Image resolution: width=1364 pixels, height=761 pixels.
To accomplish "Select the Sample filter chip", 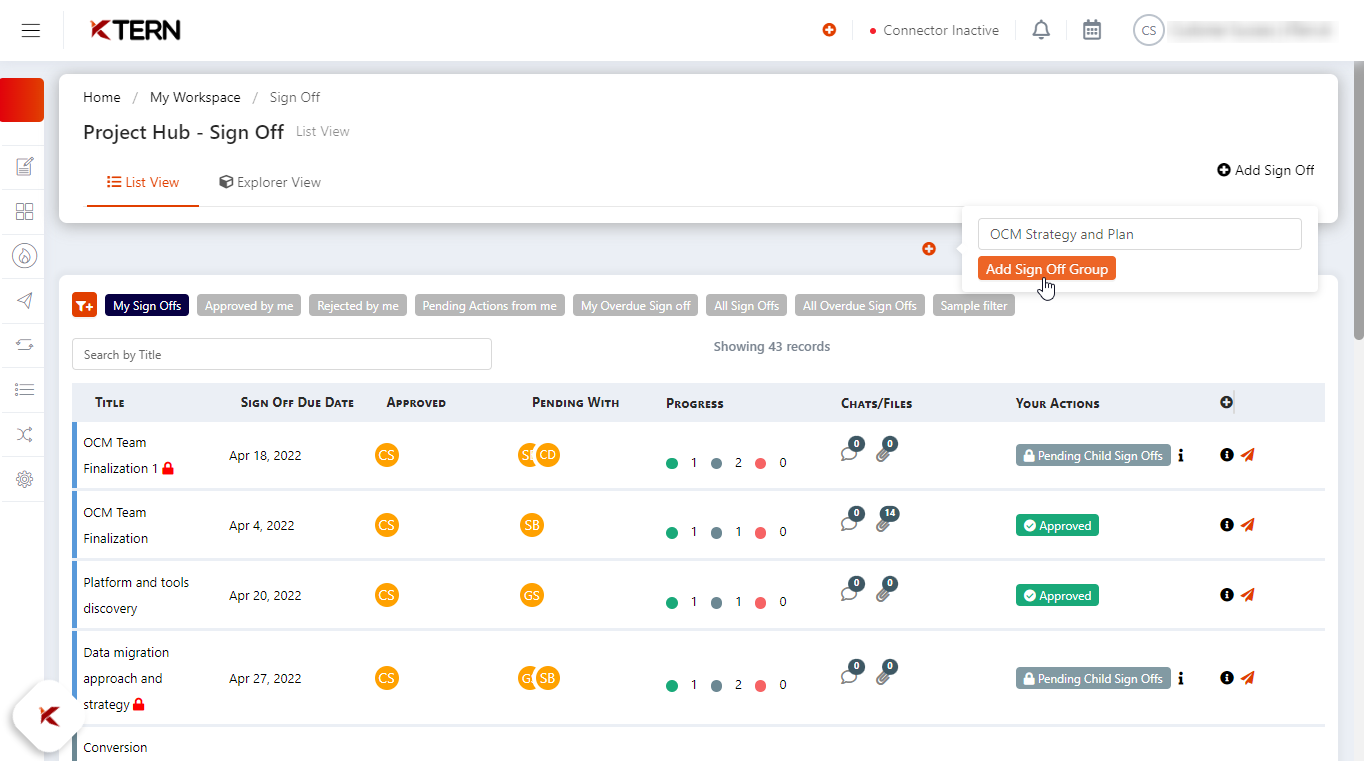I will [974, 305].
